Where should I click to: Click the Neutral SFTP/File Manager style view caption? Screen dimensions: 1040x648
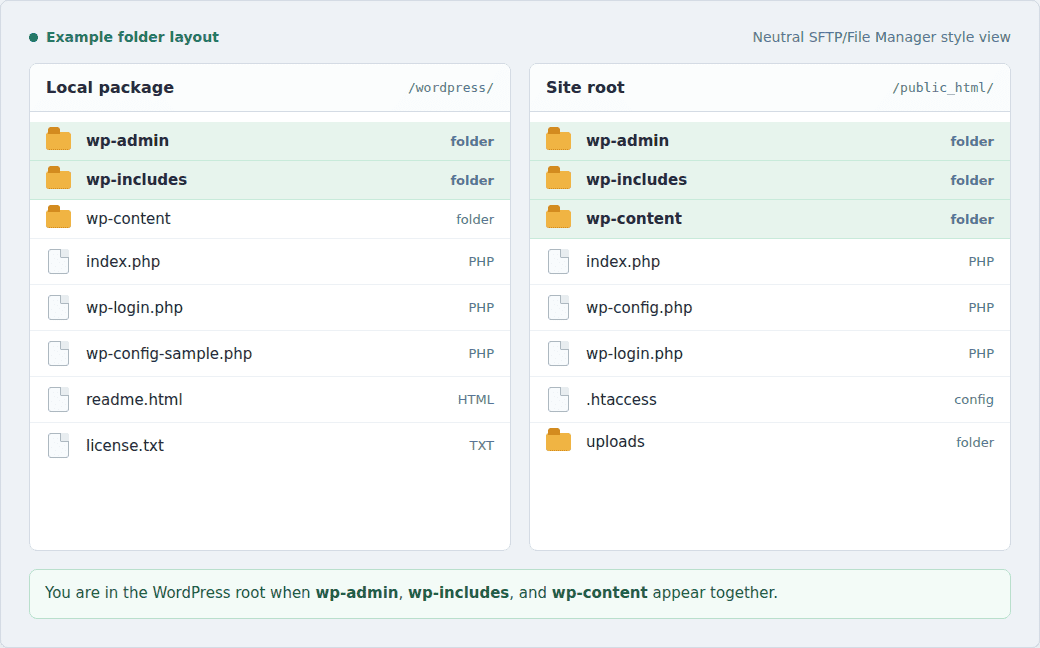coord(881,37)
